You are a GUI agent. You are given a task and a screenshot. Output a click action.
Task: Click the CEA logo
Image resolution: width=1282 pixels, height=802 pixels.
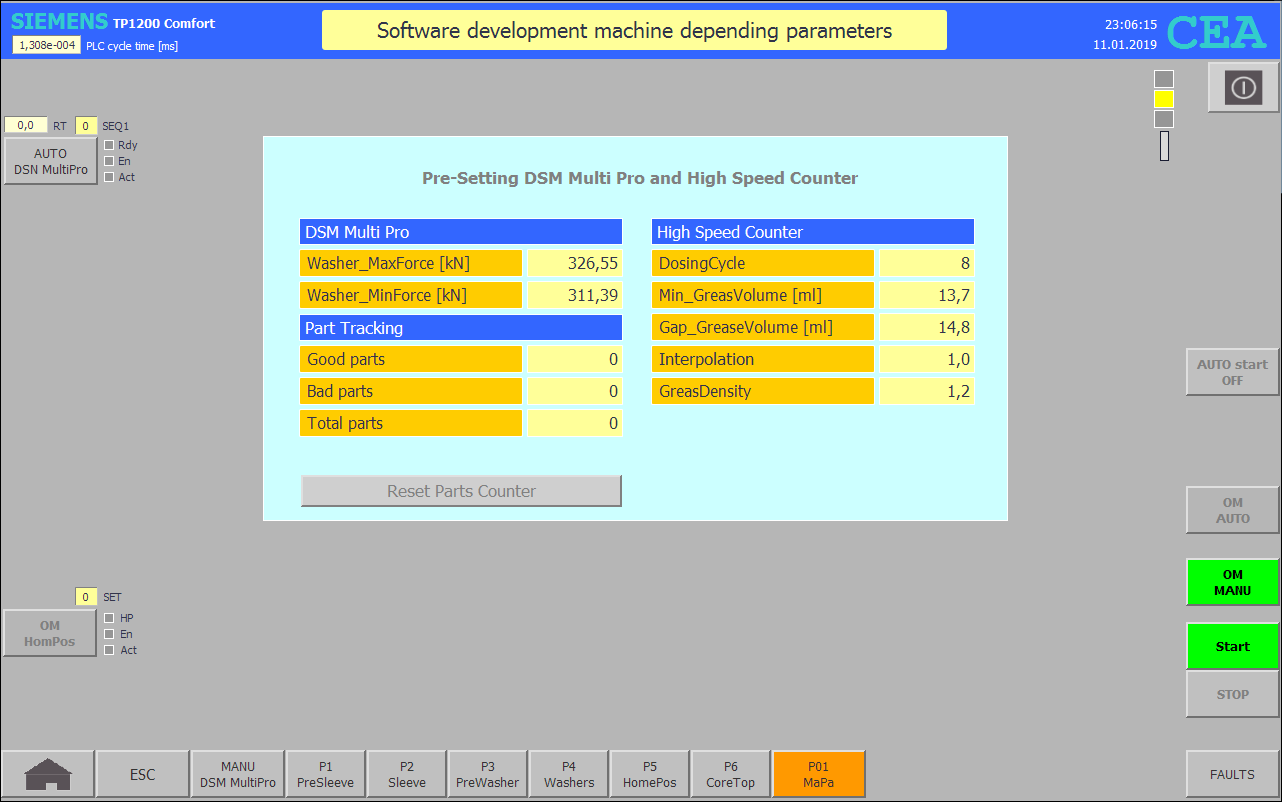1216,32
